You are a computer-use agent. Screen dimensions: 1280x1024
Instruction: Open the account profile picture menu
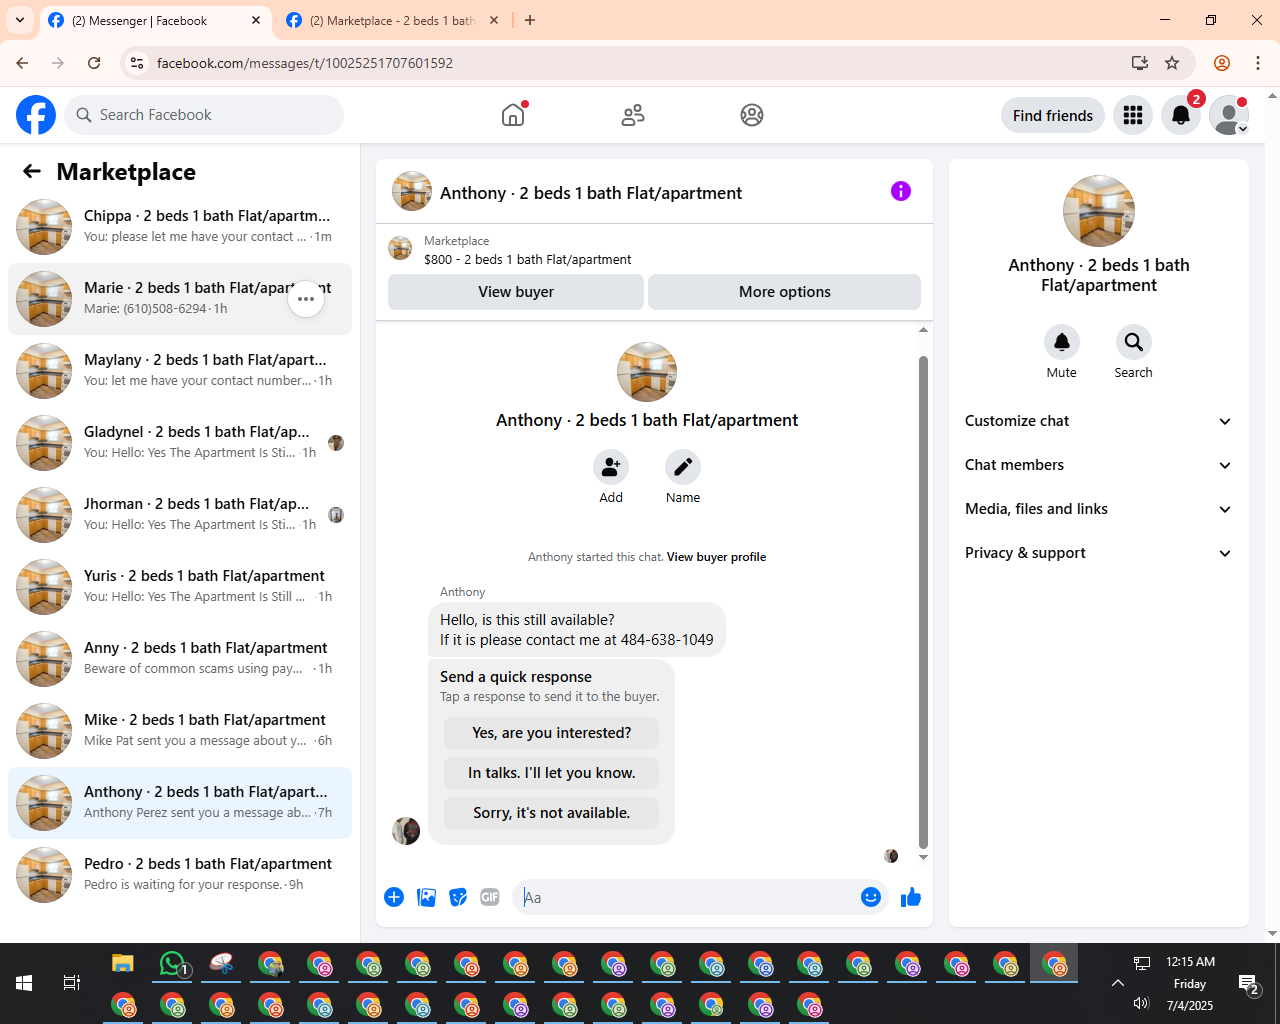coord(1229,115)
